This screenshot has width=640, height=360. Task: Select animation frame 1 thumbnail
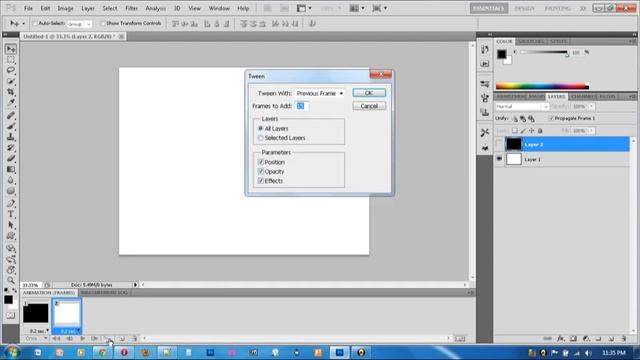[36, 313]
